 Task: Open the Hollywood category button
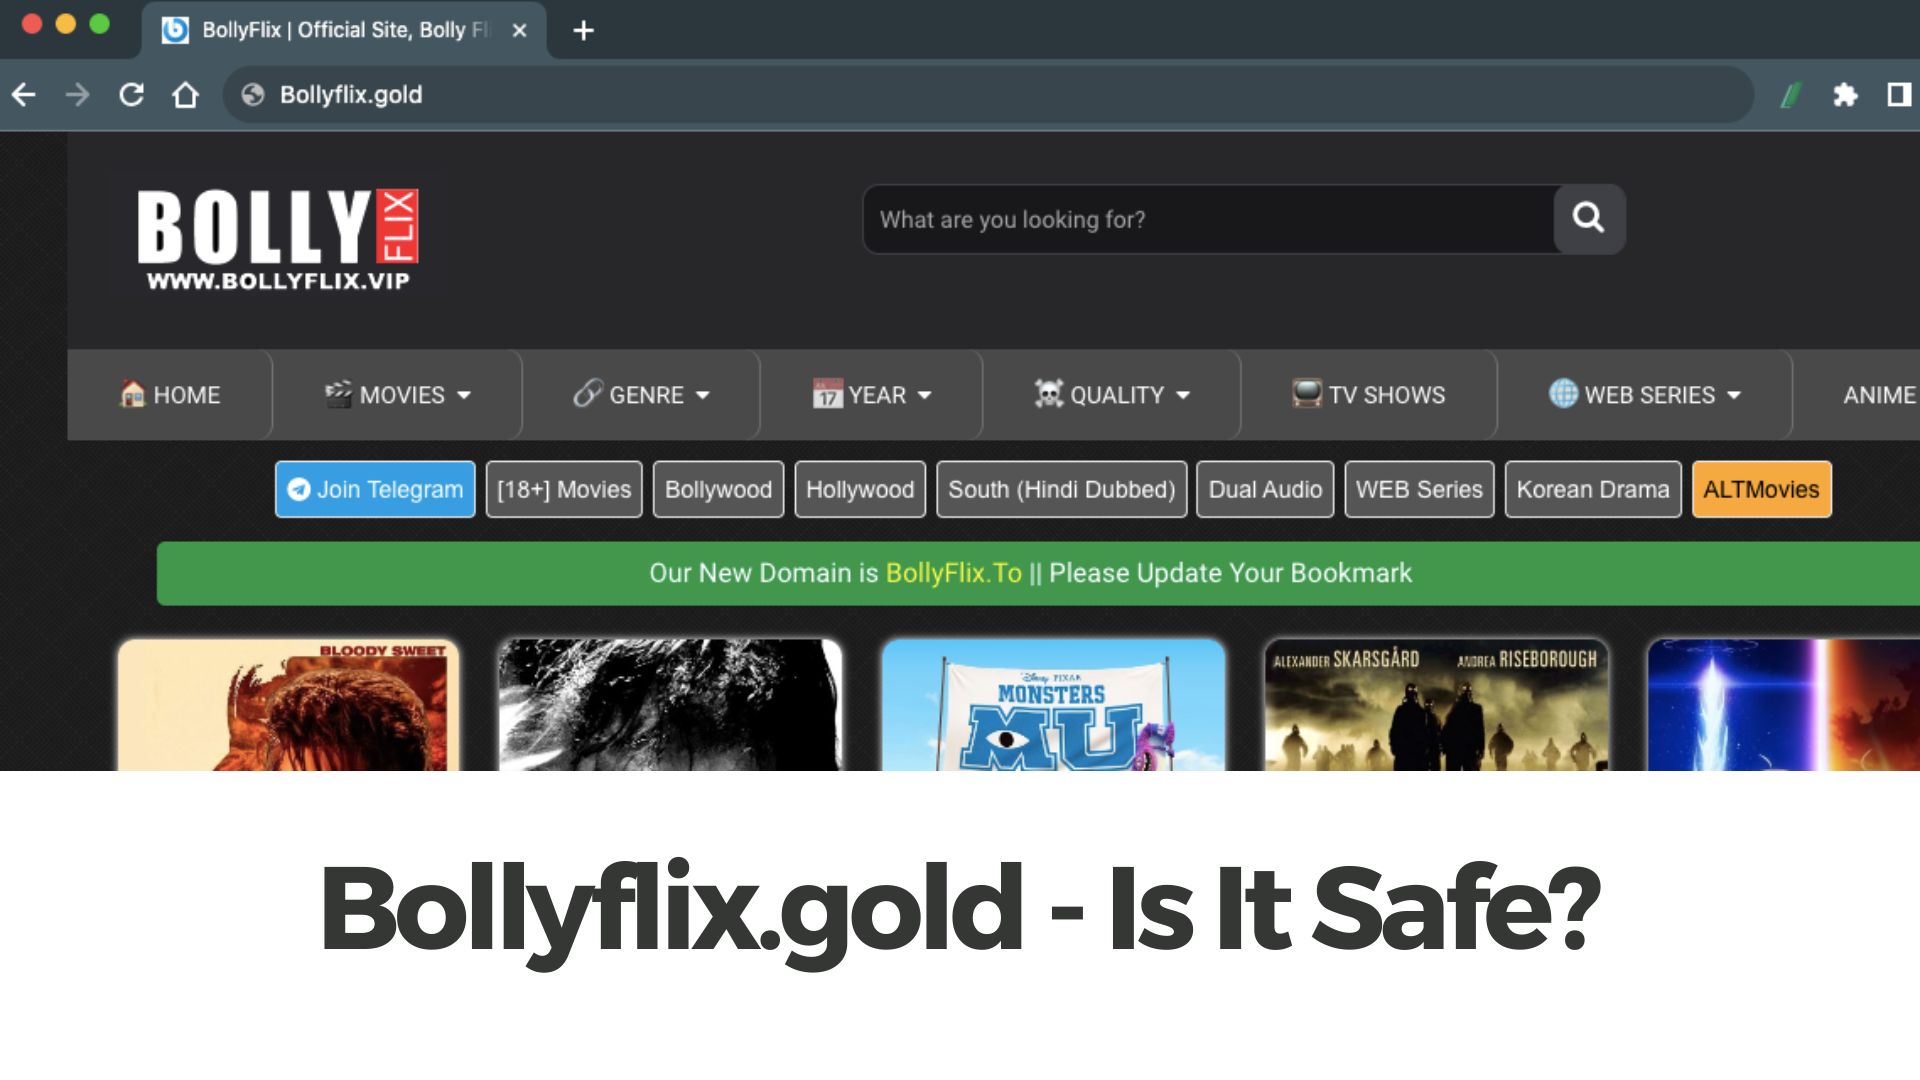[x=860, y=489]
